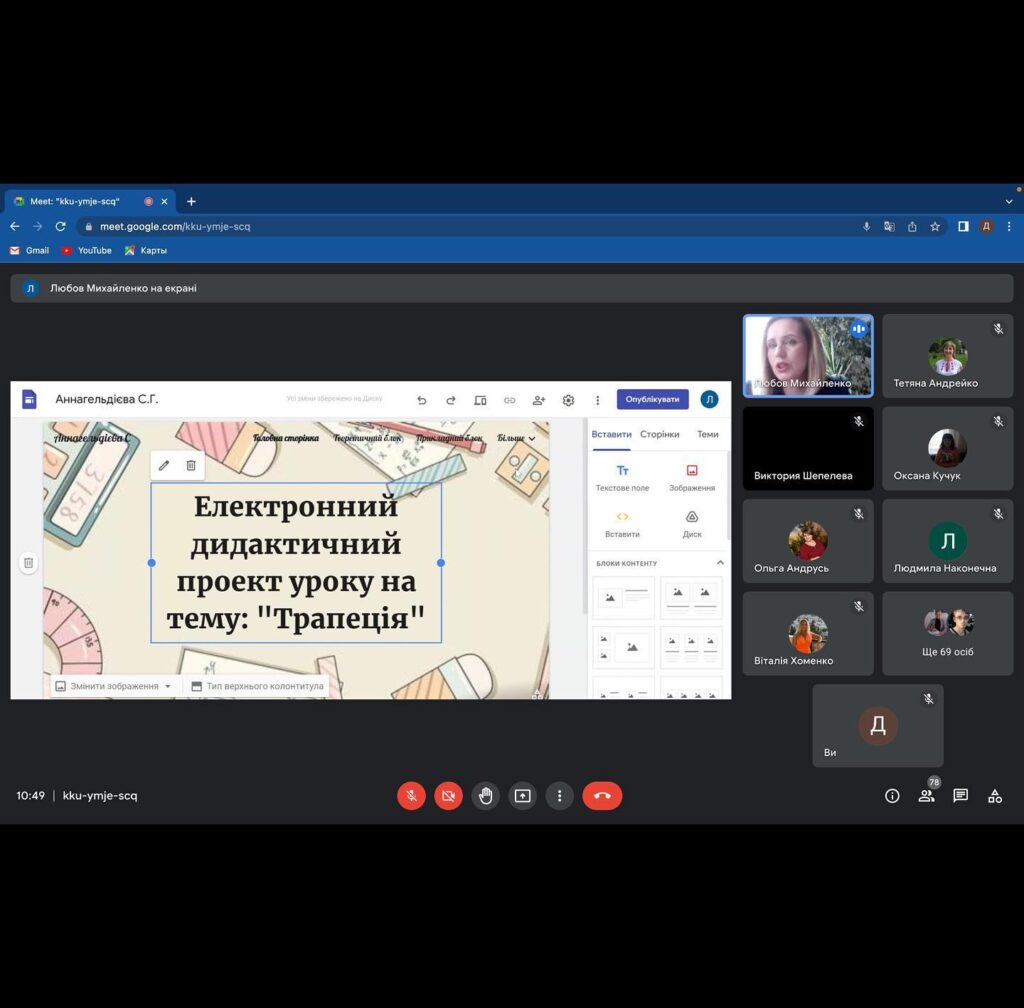Switch to Теми tab in Sites panel
1024x1008 pixels.
click(707, 434)
